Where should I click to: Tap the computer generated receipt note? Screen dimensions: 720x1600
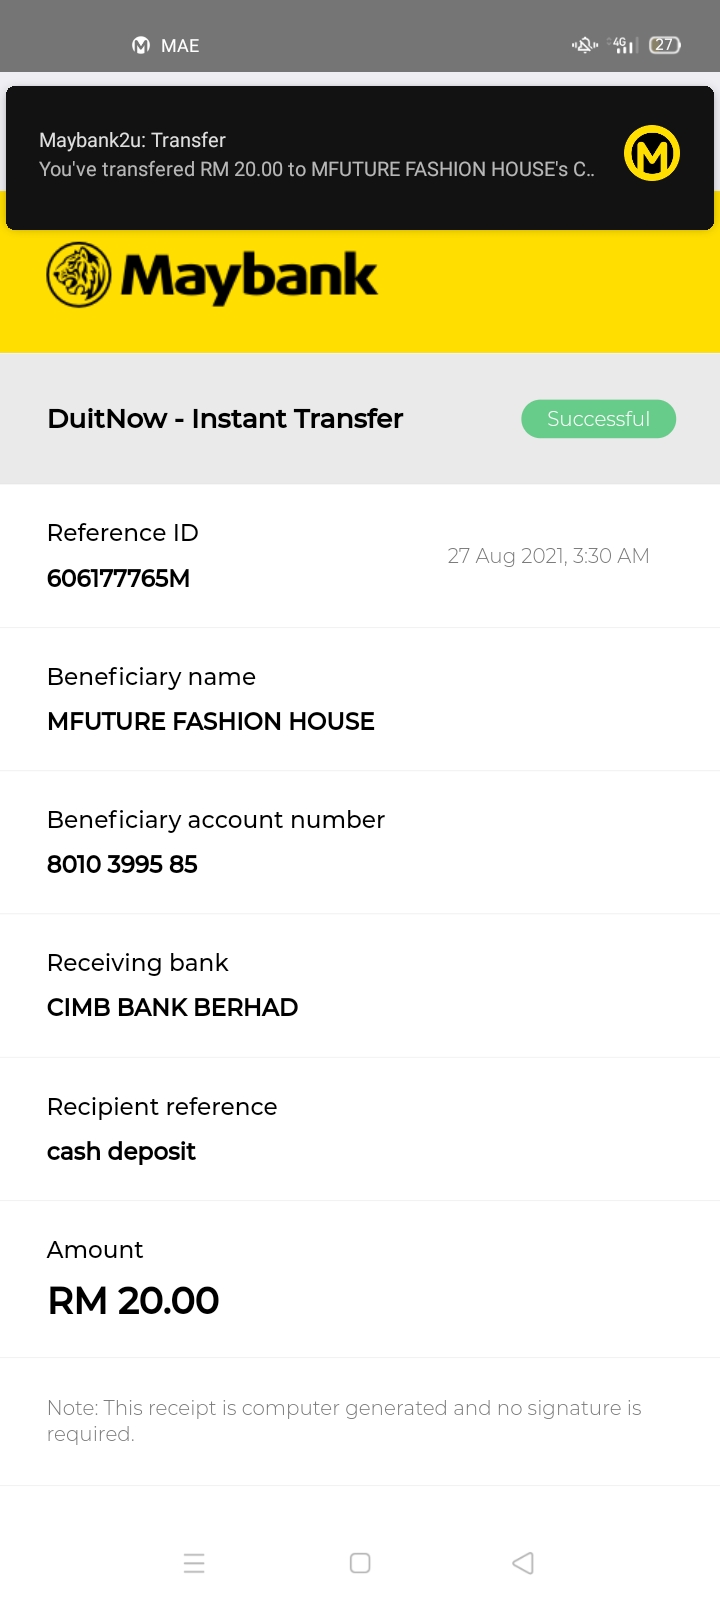point(344,1421)
